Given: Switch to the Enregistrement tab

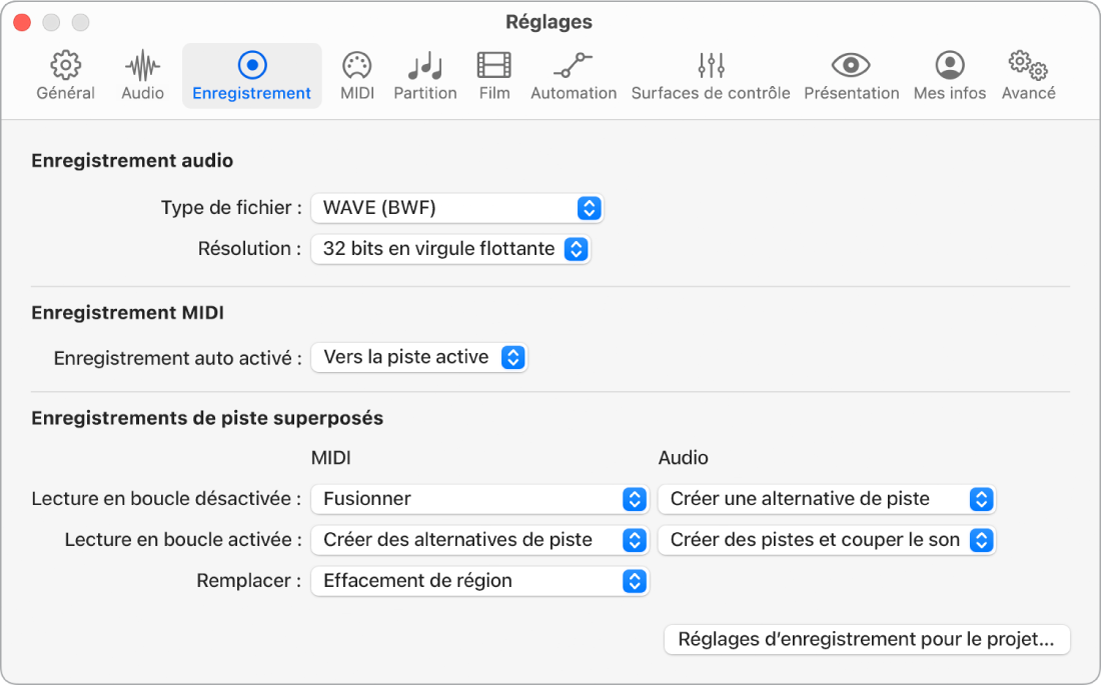Looking at the screenshot, I should 252,76.
